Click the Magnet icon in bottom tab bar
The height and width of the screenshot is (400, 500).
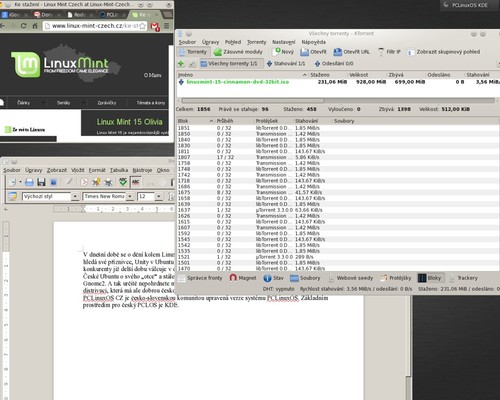233,278
